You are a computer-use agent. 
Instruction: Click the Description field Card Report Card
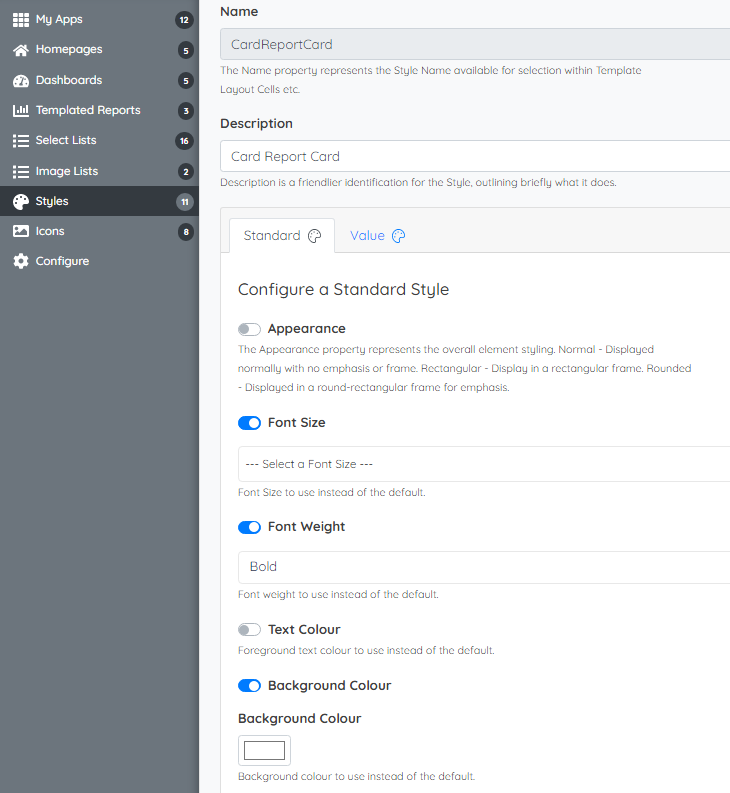point(475,156)
